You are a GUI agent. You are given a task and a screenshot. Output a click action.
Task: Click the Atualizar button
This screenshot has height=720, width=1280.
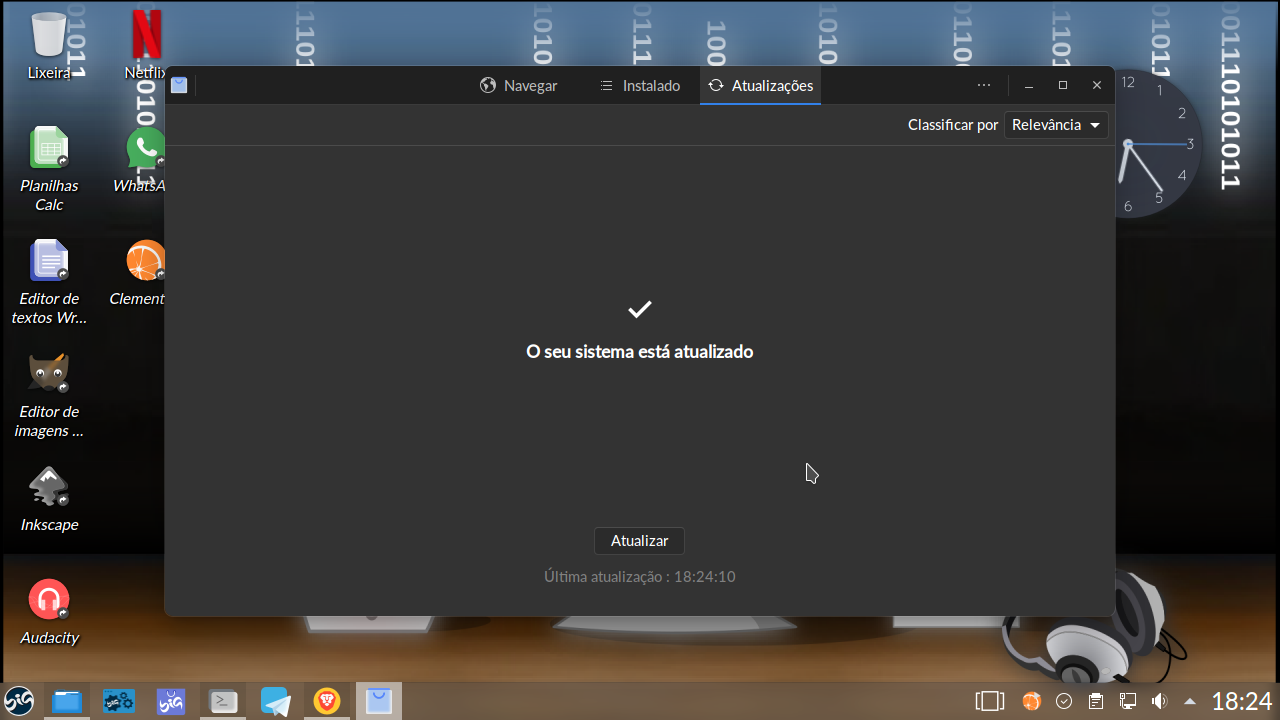[x=639, y=541]
